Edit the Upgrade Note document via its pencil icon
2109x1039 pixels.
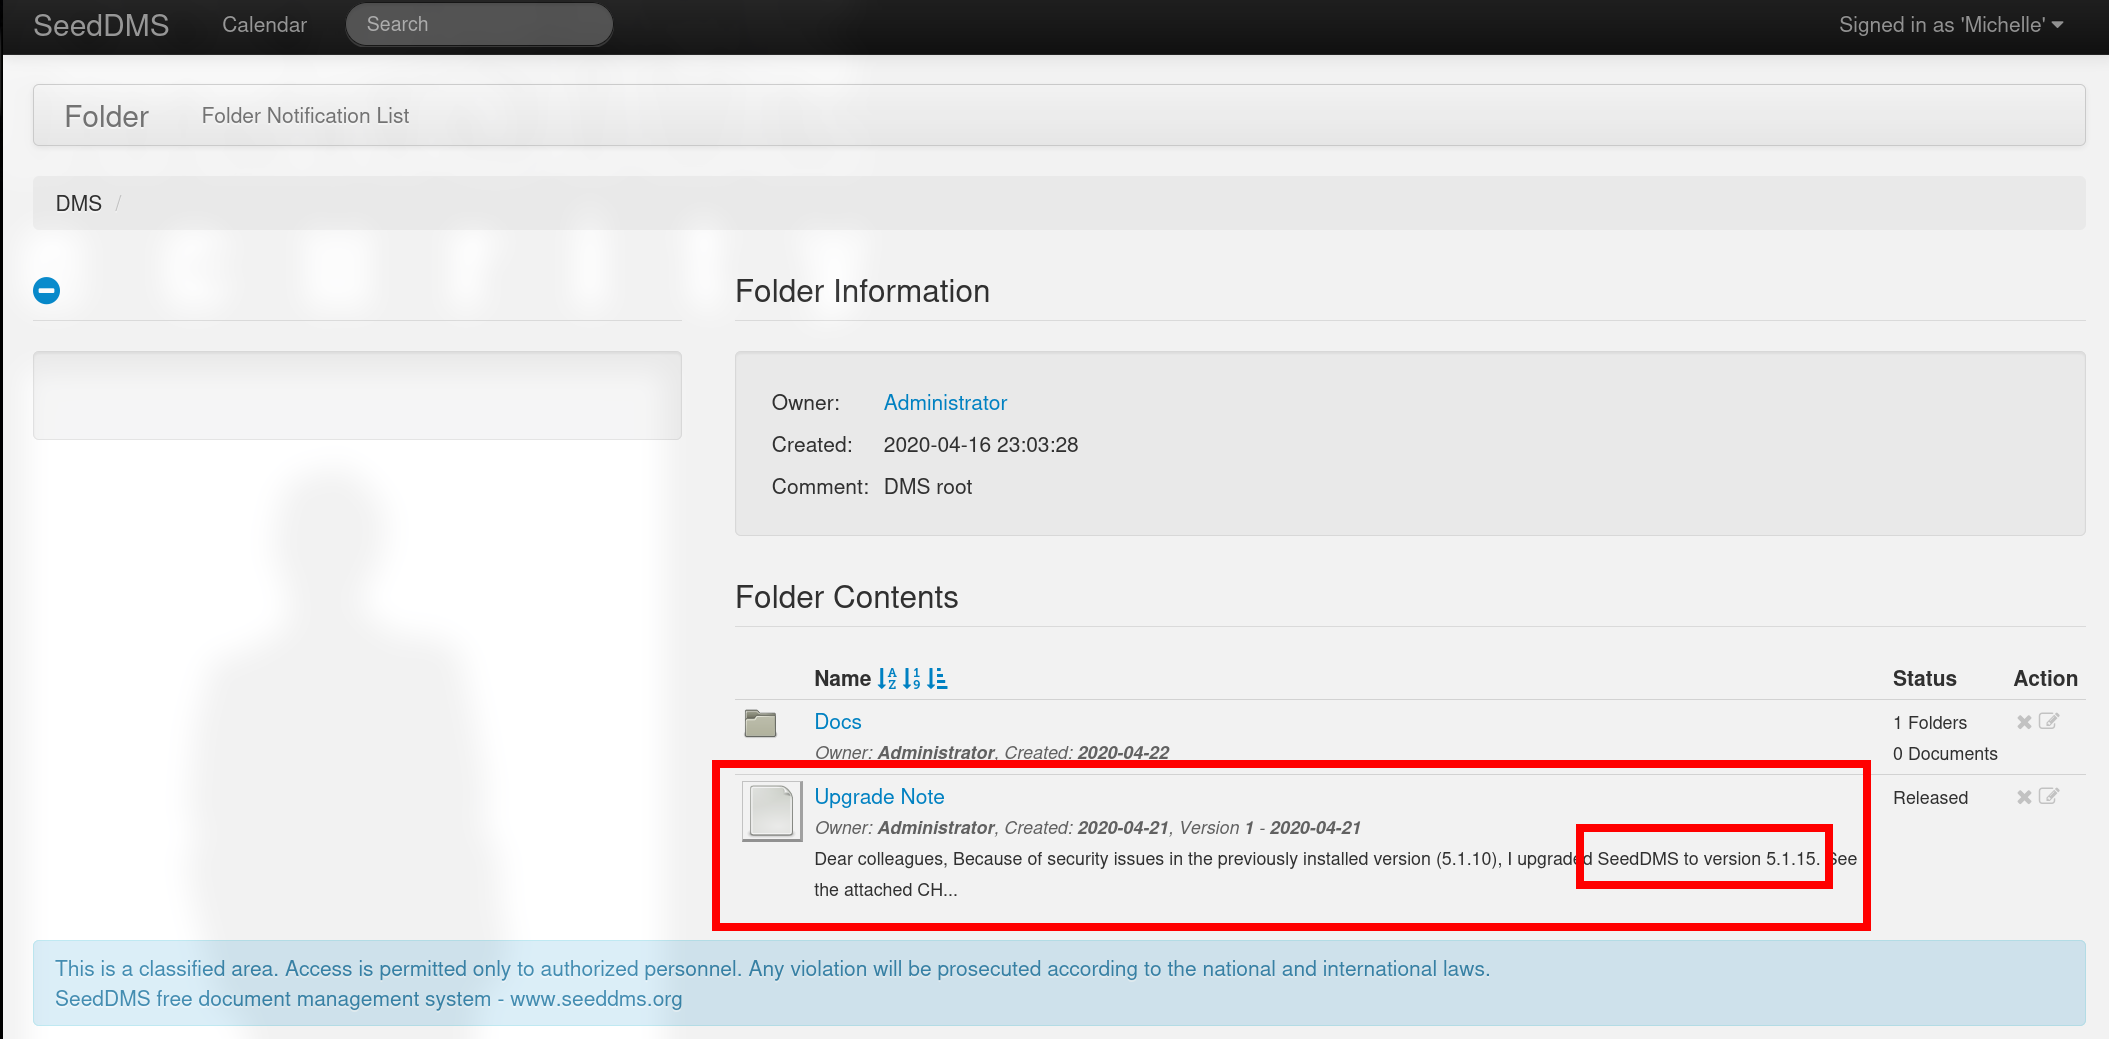pos(2048,796)
